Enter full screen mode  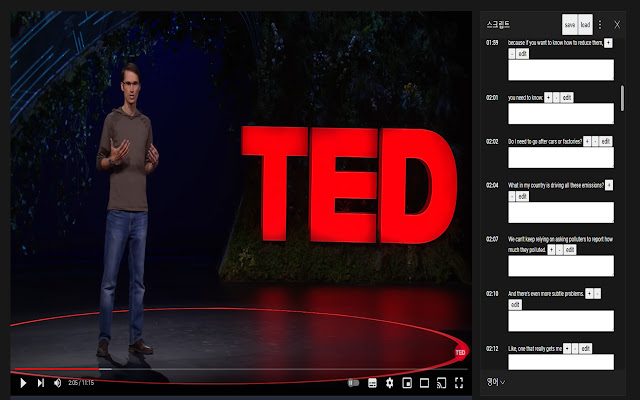[459, 383]
